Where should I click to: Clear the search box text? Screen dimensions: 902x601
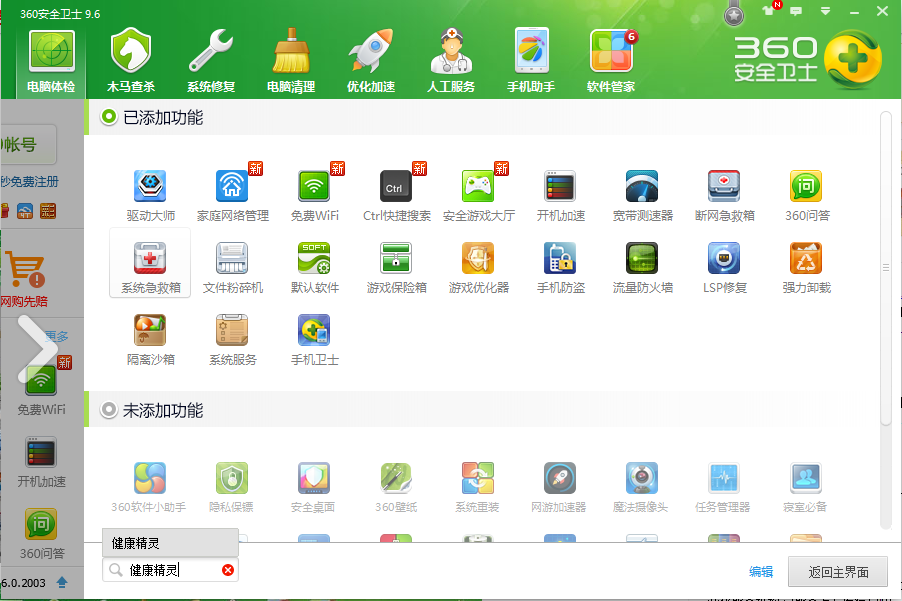click(228, 570)
